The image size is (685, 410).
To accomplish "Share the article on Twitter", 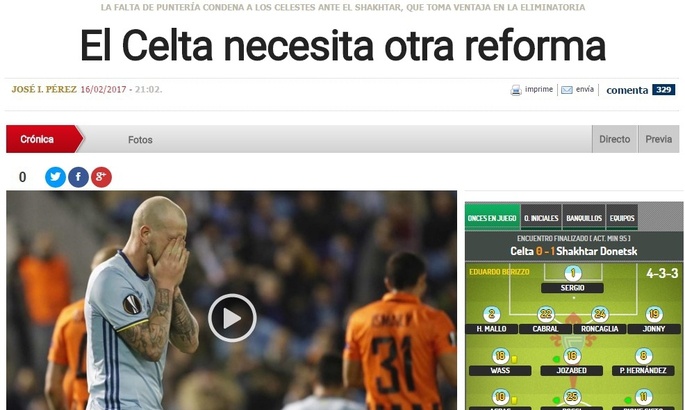I will [x=55, y=177].
